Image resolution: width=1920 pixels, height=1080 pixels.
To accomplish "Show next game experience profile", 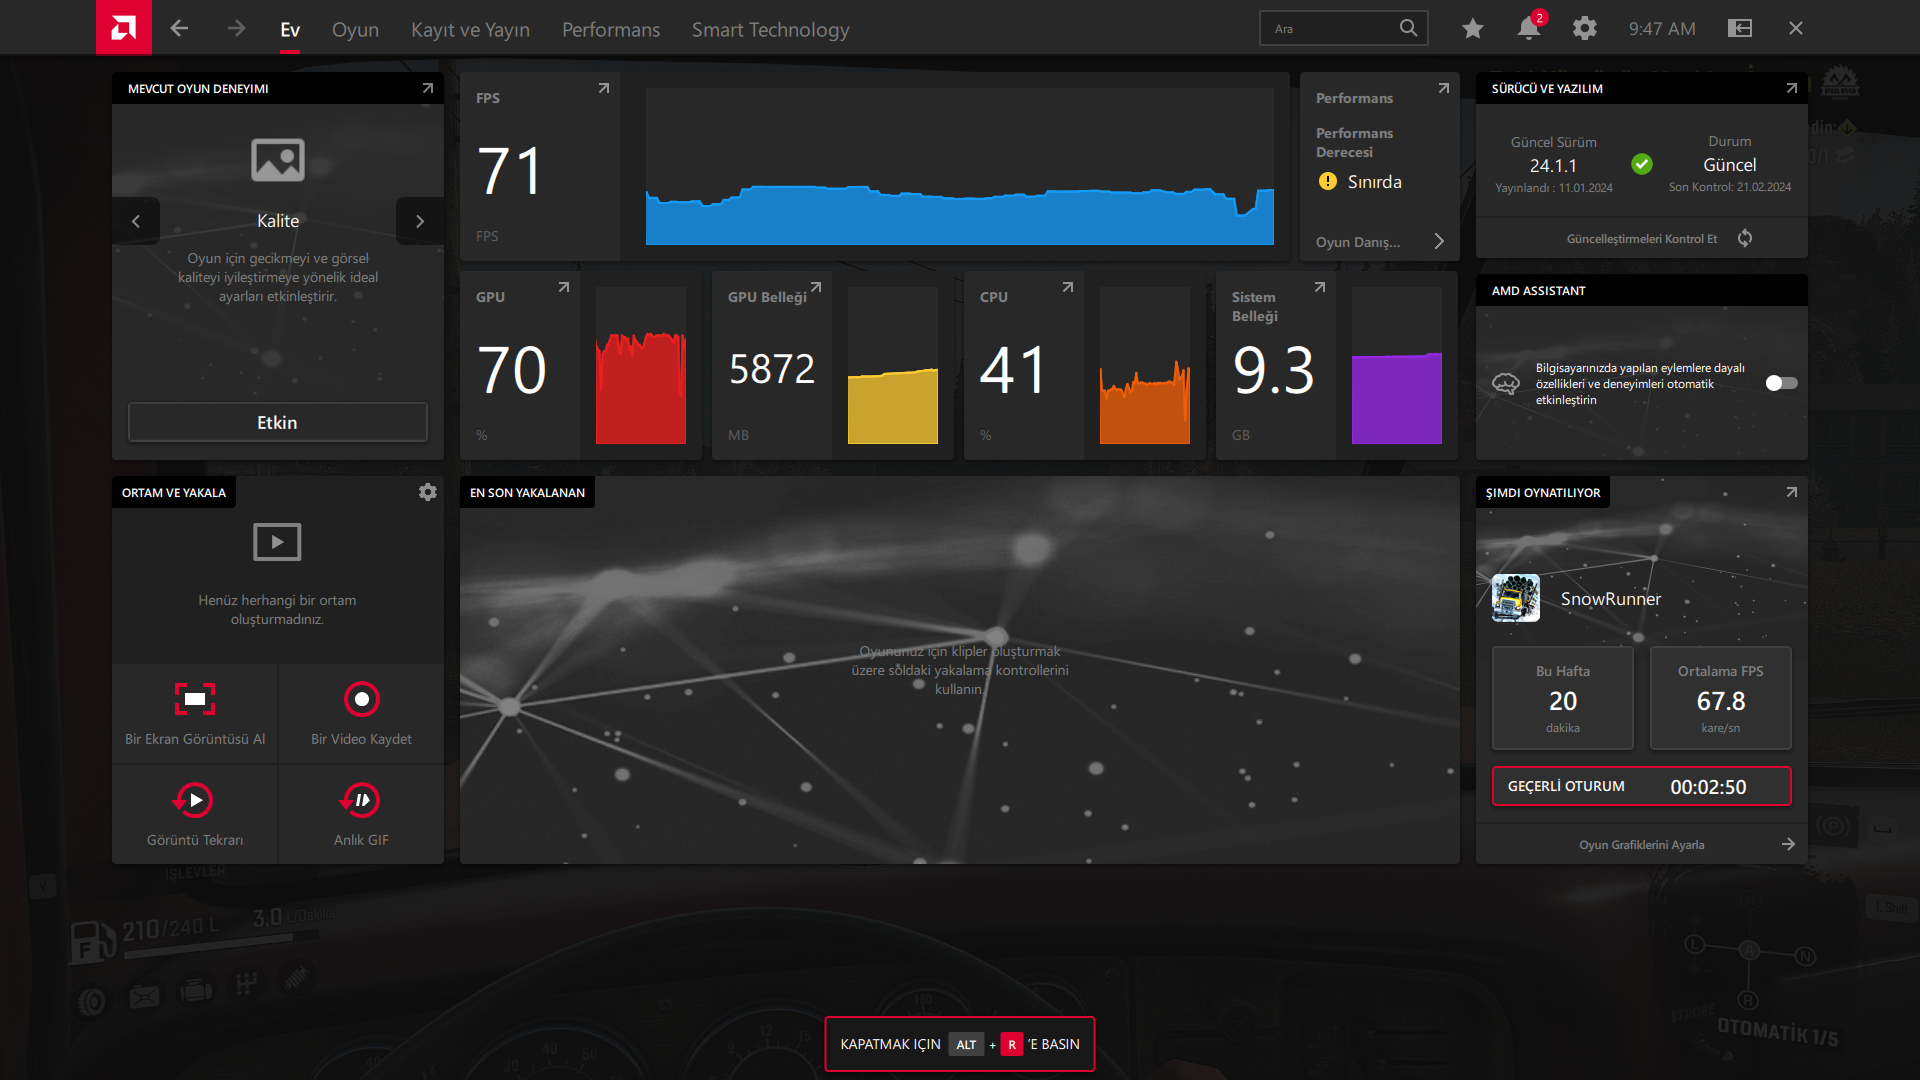I will [x=420, y=221].
